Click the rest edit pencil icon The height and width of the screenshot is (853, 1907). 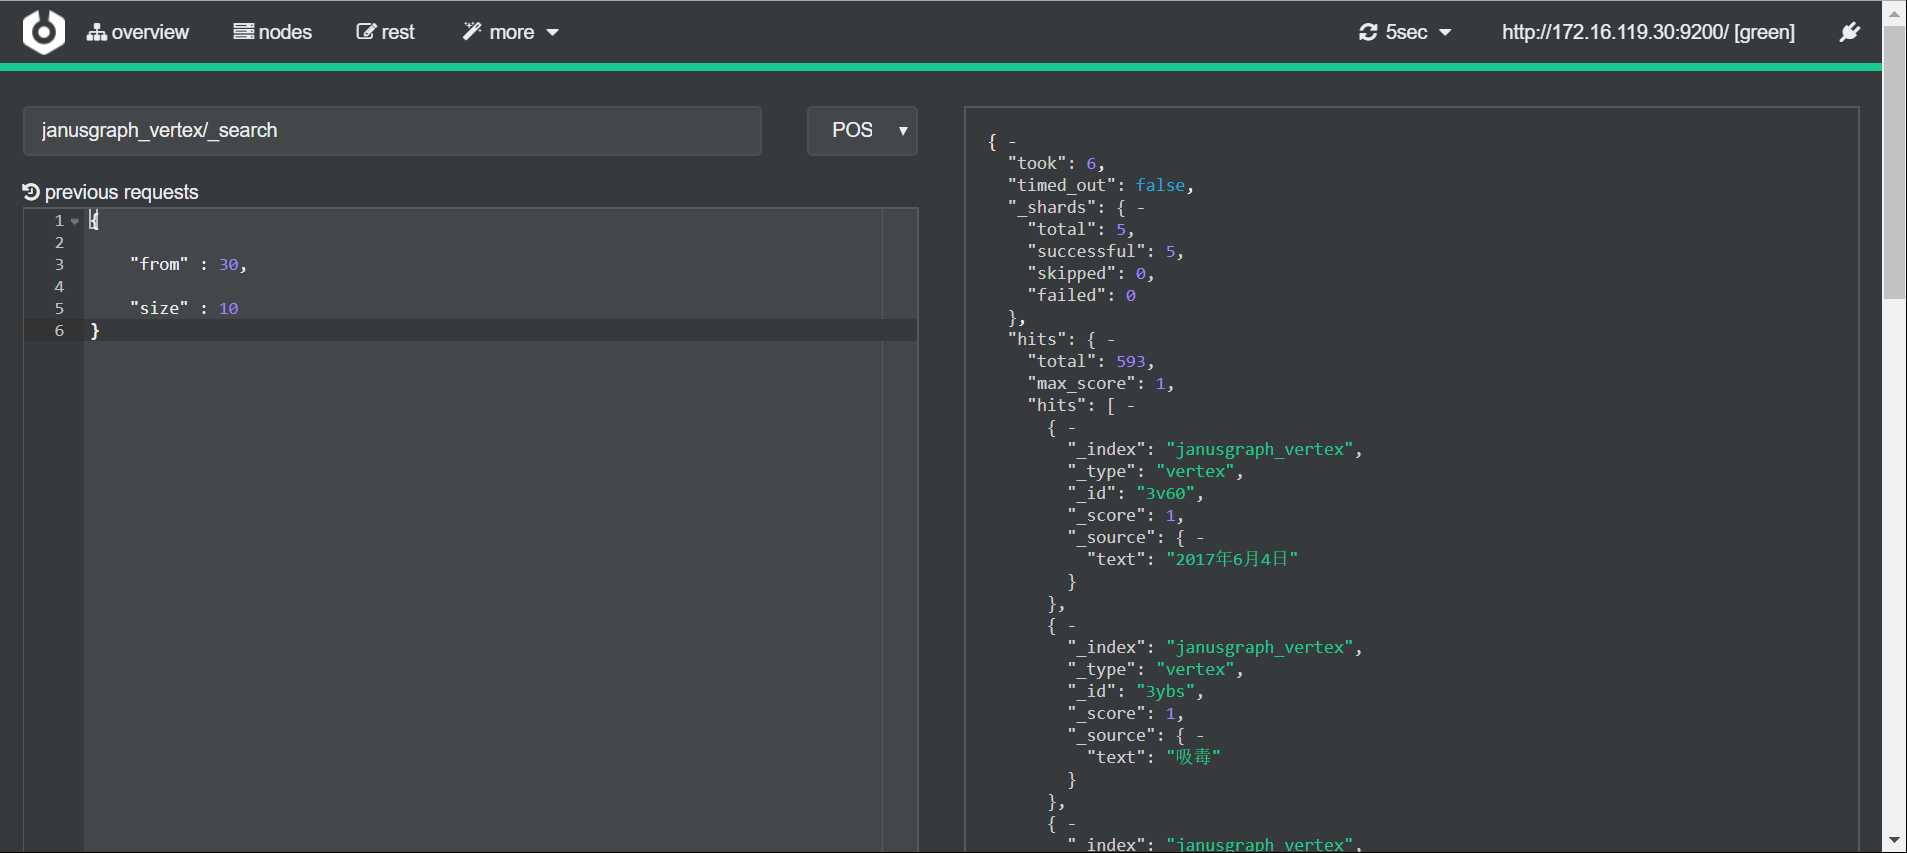(366, 32)
